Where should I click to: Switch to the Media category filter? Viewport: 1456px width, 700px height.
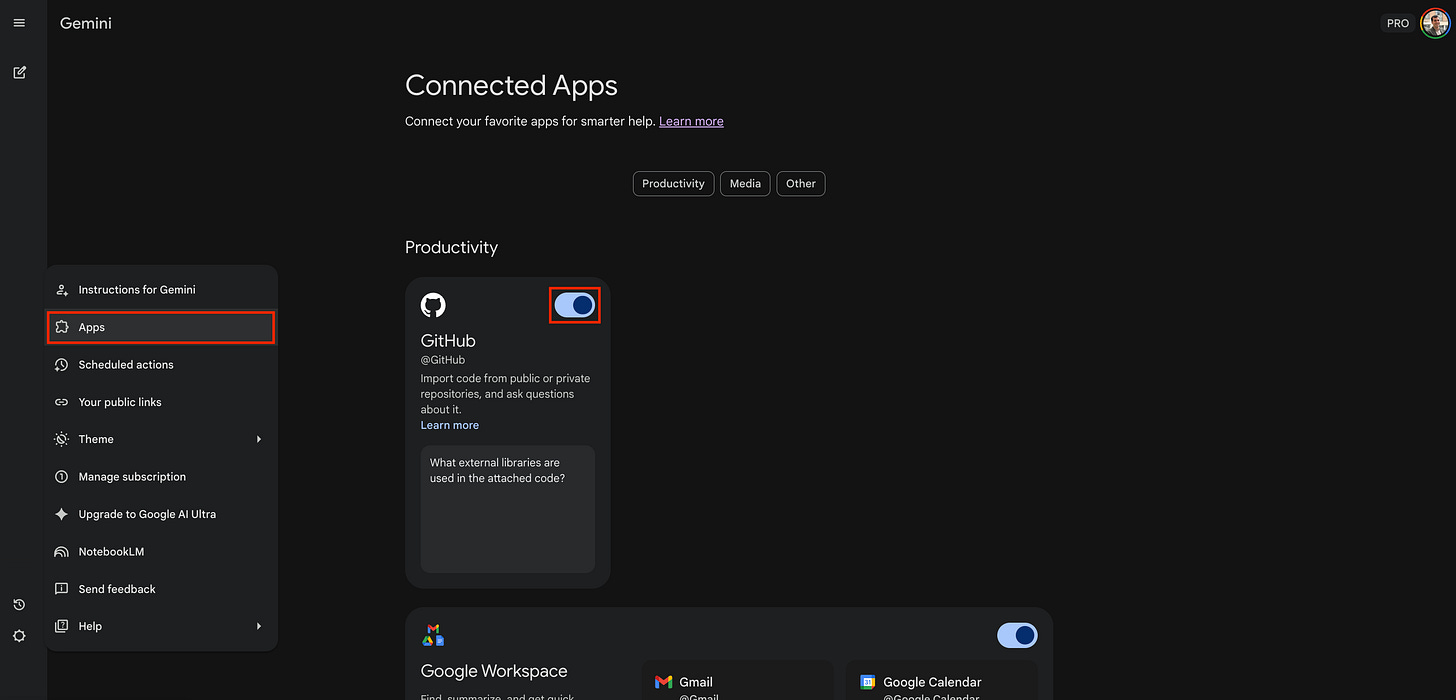pos(744,183)
